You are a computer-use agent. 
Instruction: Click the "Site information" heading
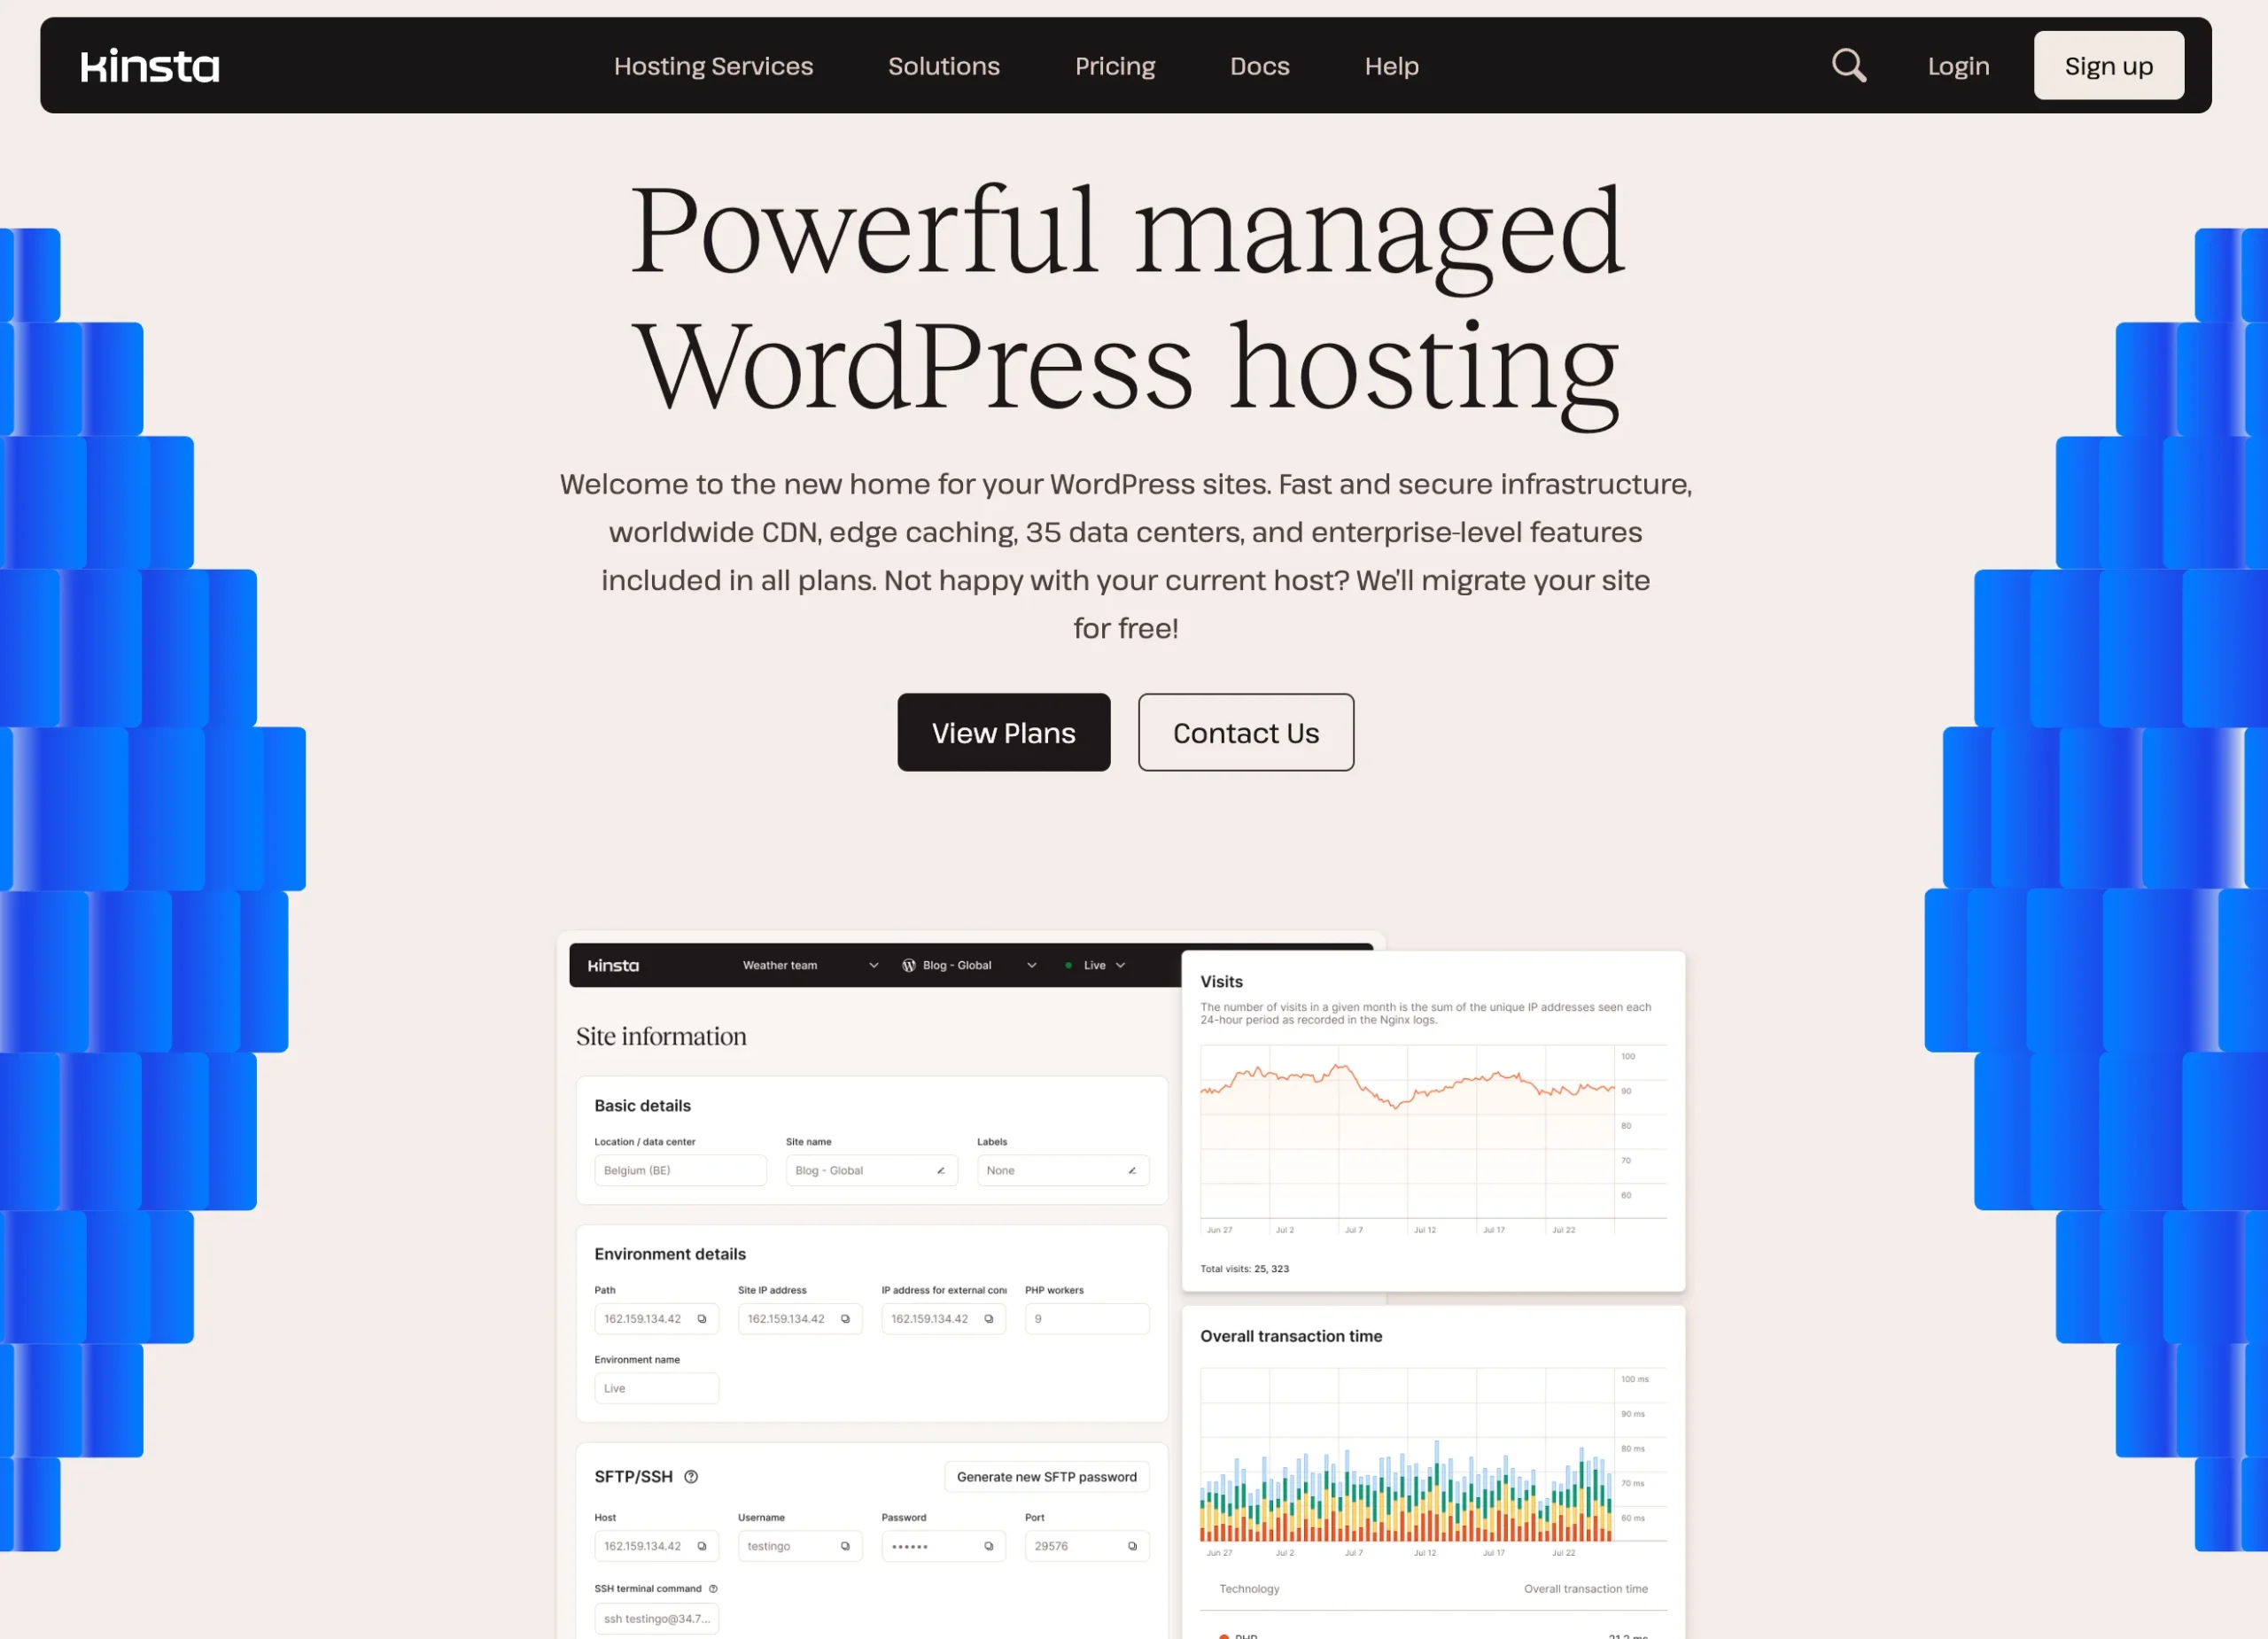click(x=661, y=1036)
